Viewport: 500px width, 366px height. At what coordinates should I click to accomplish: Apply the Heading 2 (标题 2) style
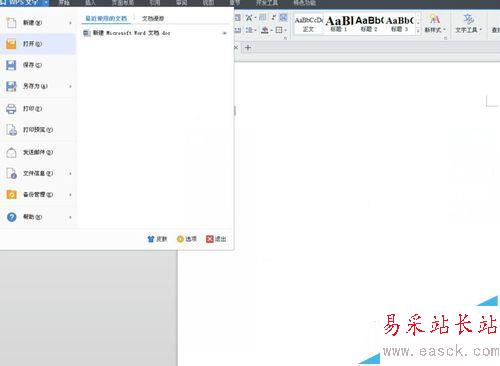(369, 24)
